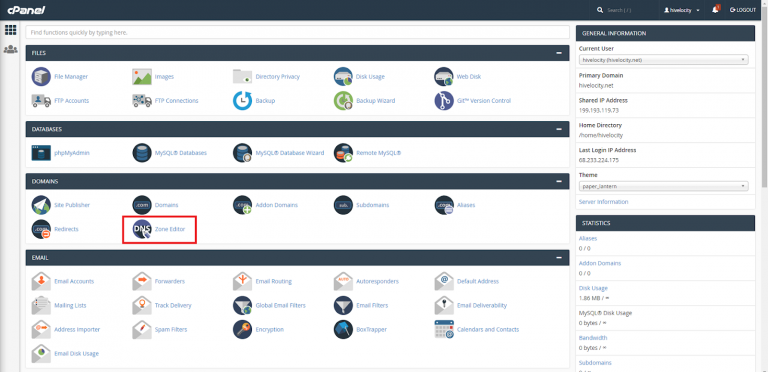
Task: Click the Logout button
Action: 743,10
